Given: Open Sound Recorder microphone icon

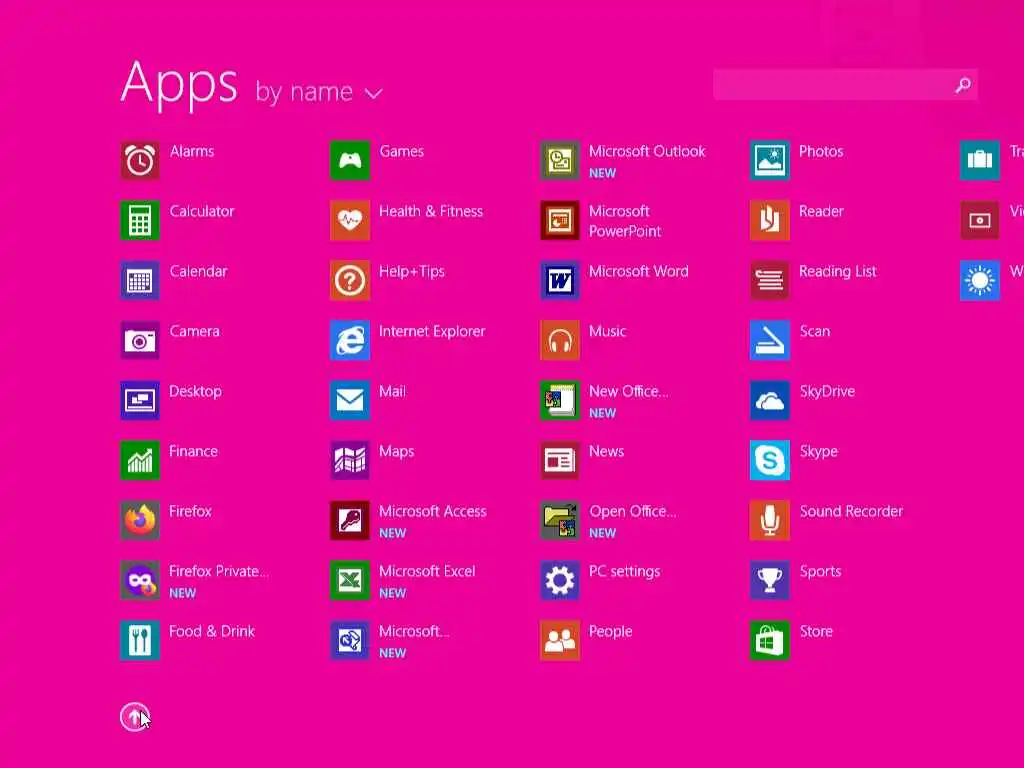Looking at the screenshot, I should click(x=770, y=520).
